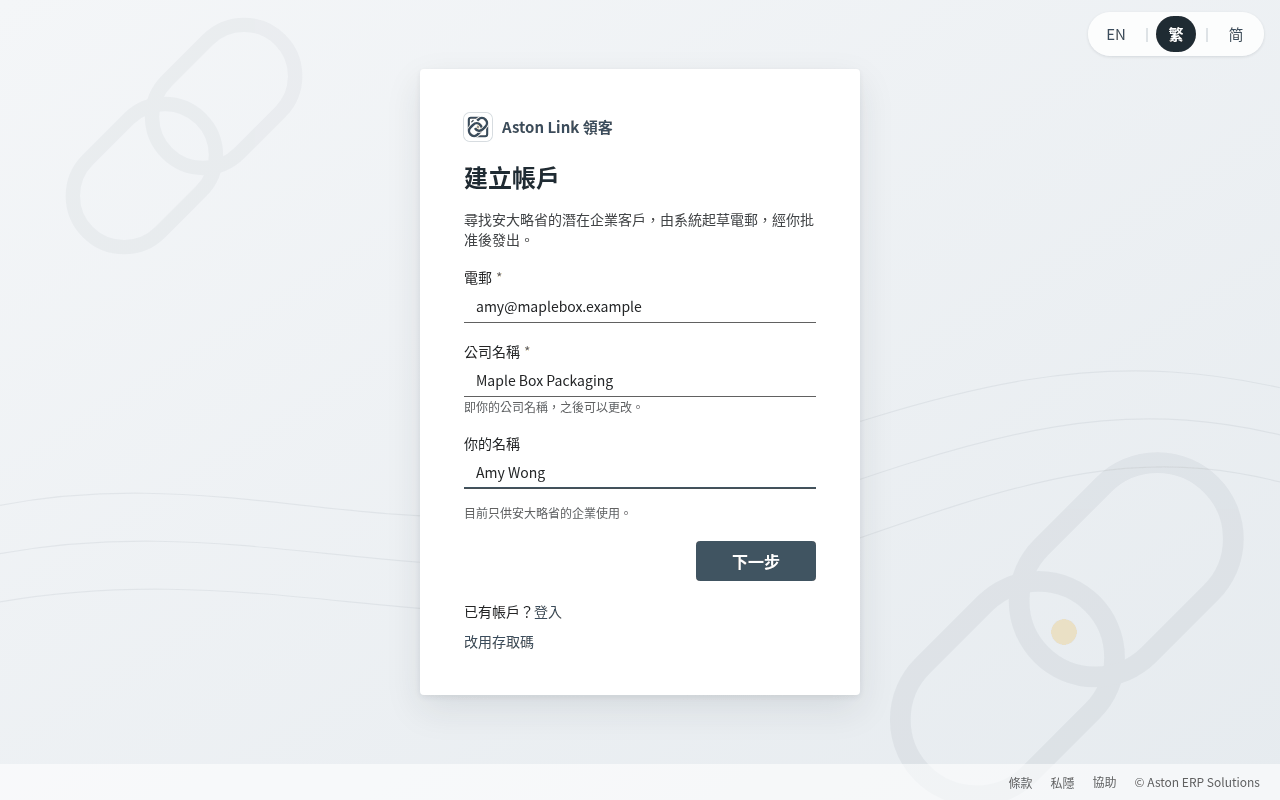Focus the 電郵 email input field

tap(640, 307)
